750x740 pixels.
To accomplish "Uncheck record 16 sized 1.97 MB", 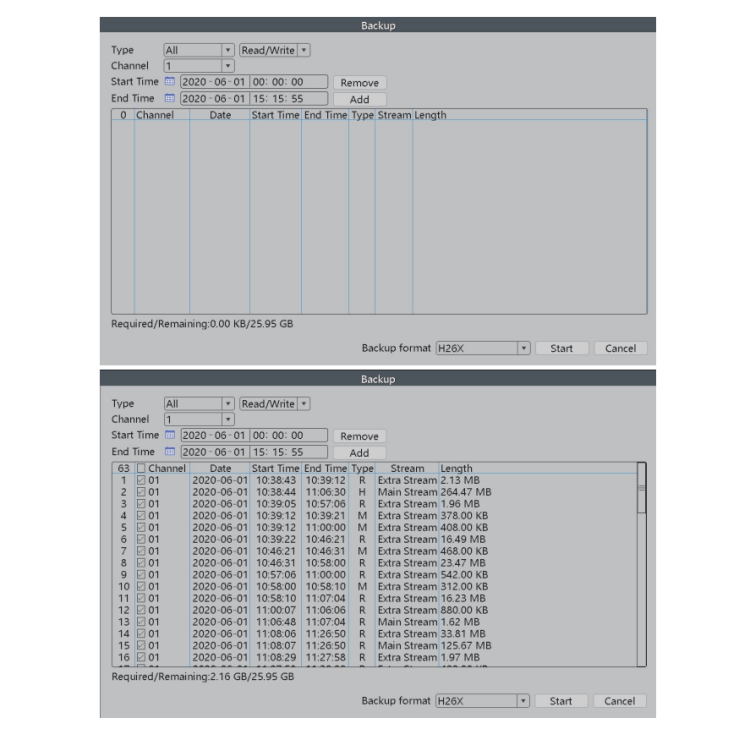I will click(x=141, y=657).
